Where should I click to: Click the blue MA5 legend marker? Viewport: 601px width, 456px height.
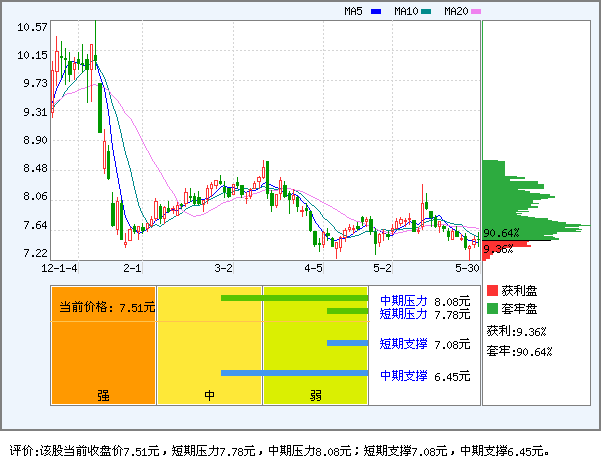coord(376,12)
